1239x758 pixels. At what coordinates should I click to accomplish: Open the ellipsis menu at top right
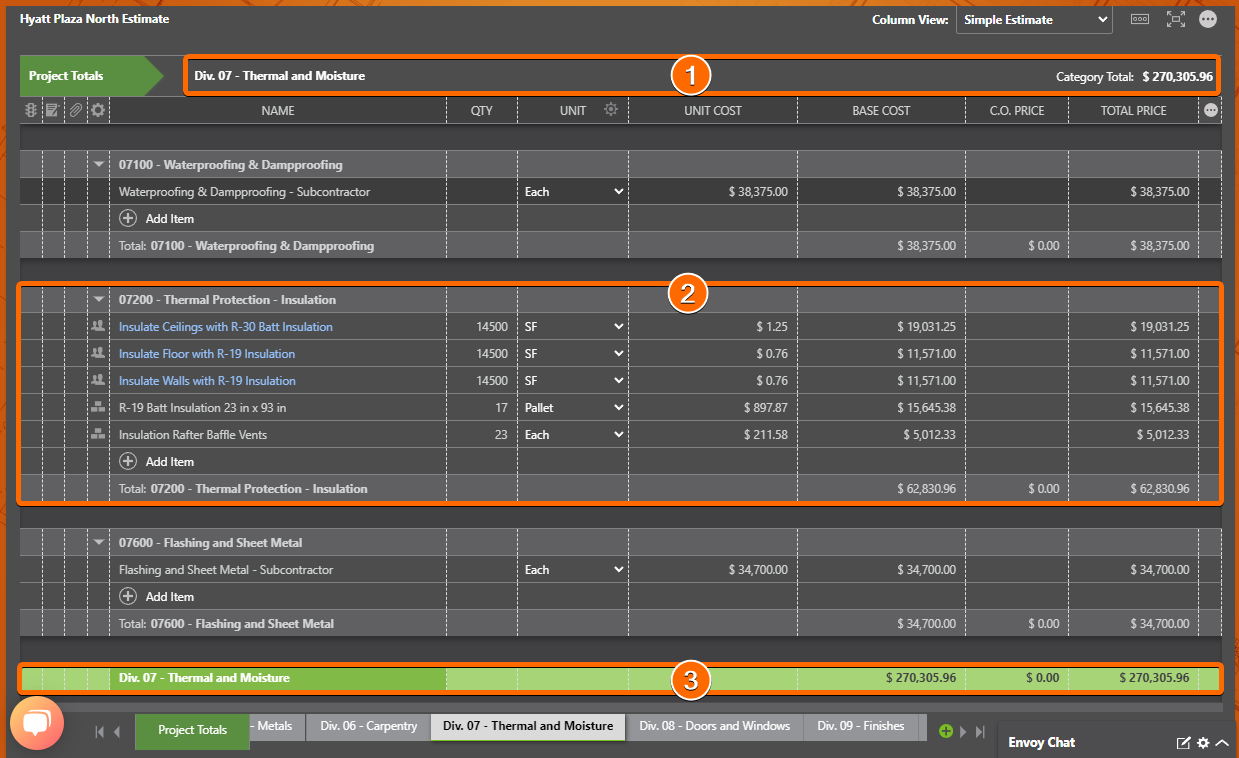click(1208, 19)
